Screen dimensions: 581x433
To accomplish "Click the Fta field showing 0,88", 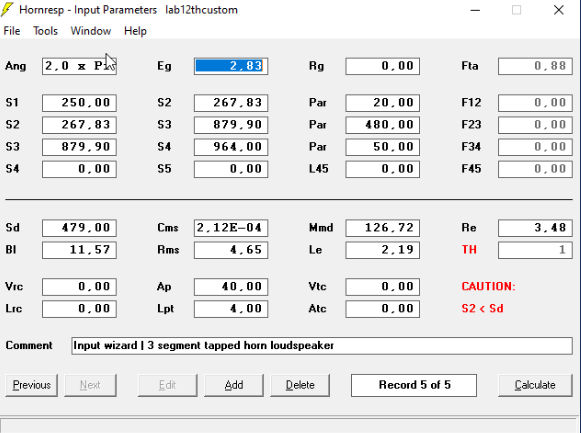I will (535, 66).
